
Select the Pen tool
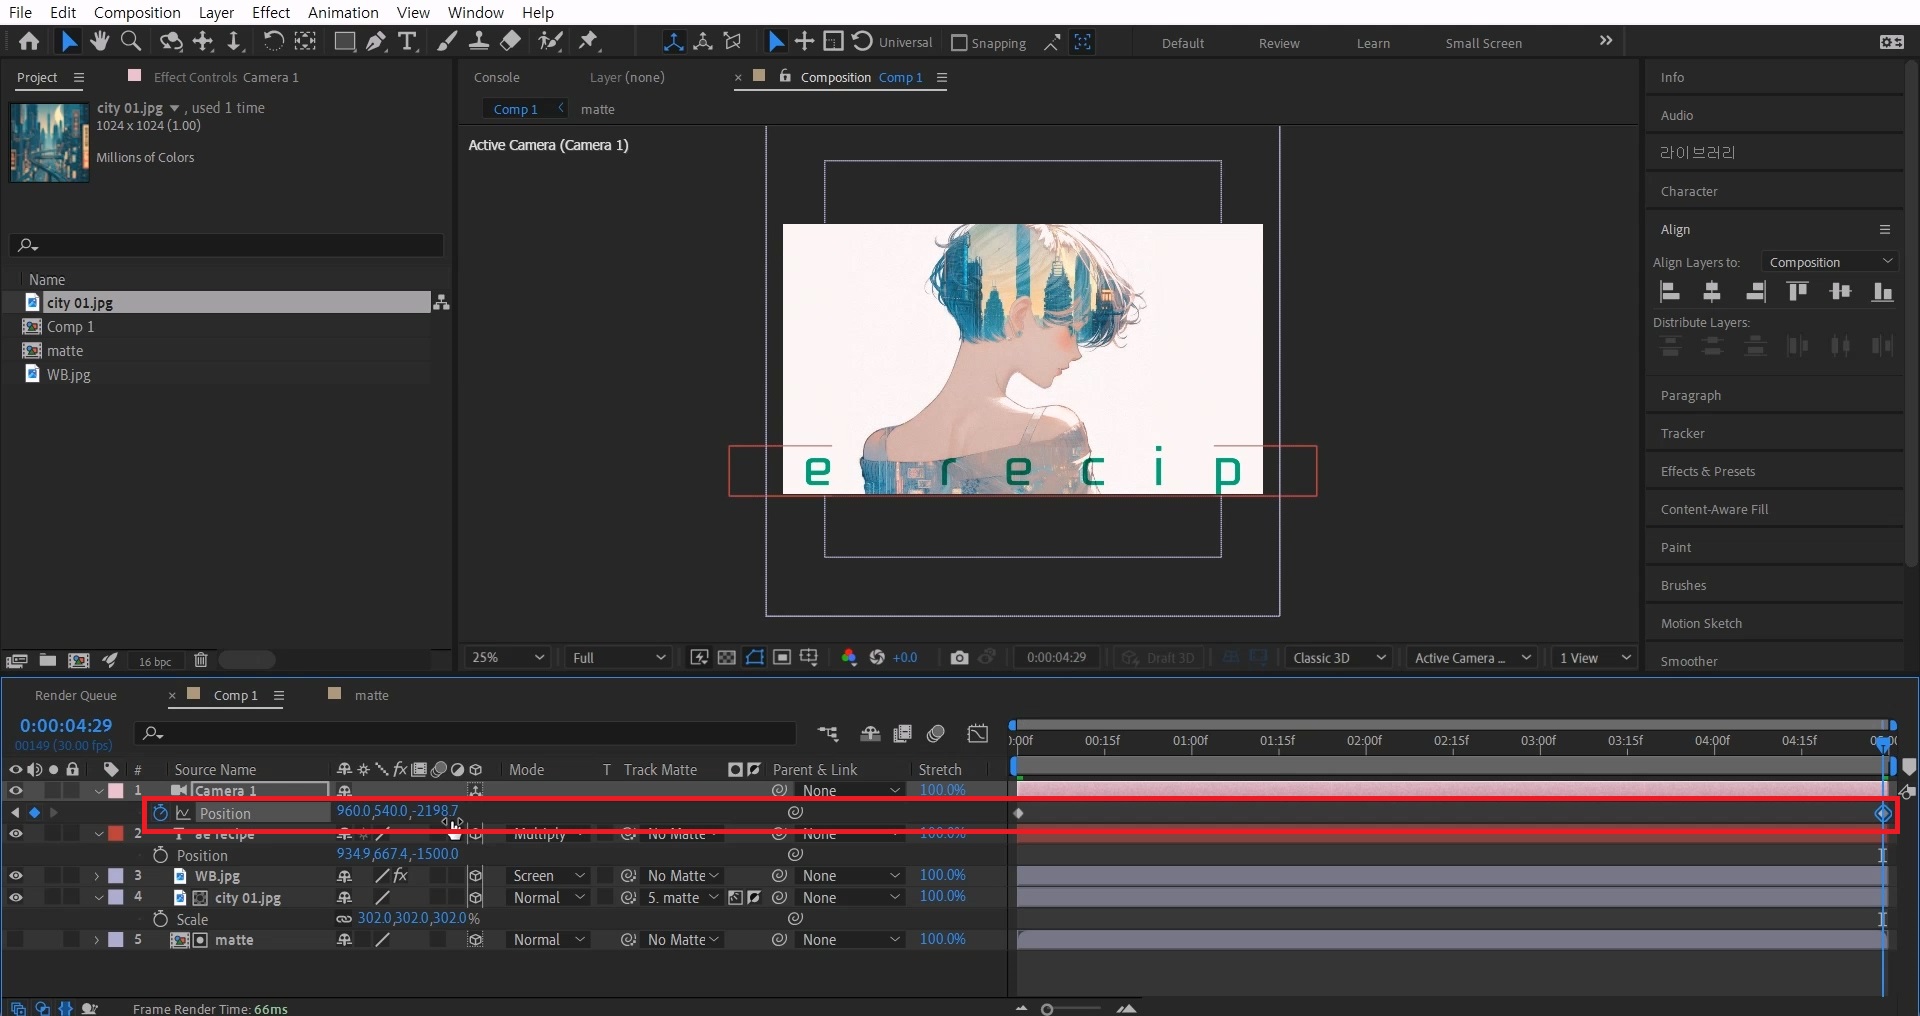[x=376, y=41]
